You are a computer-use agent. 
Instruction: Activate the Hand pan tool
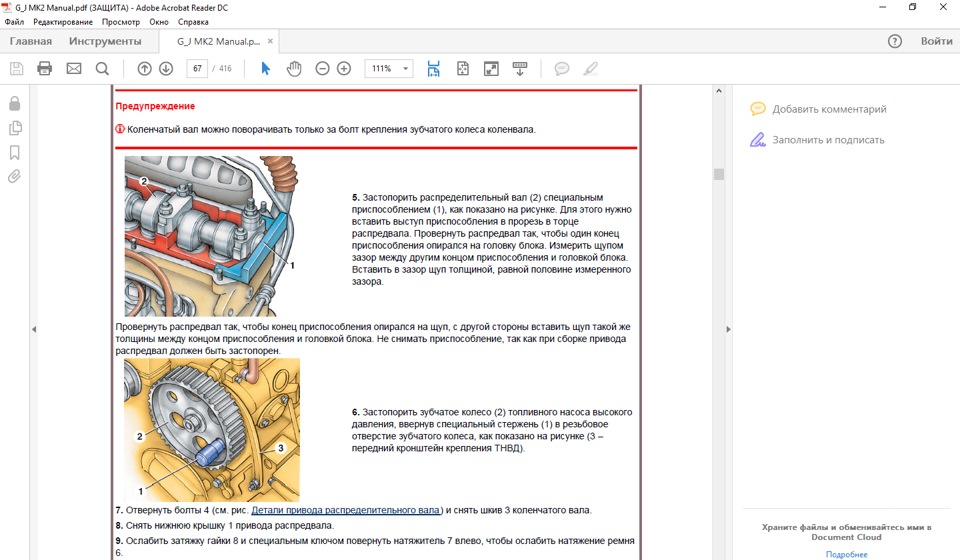[x=294, y=69]
